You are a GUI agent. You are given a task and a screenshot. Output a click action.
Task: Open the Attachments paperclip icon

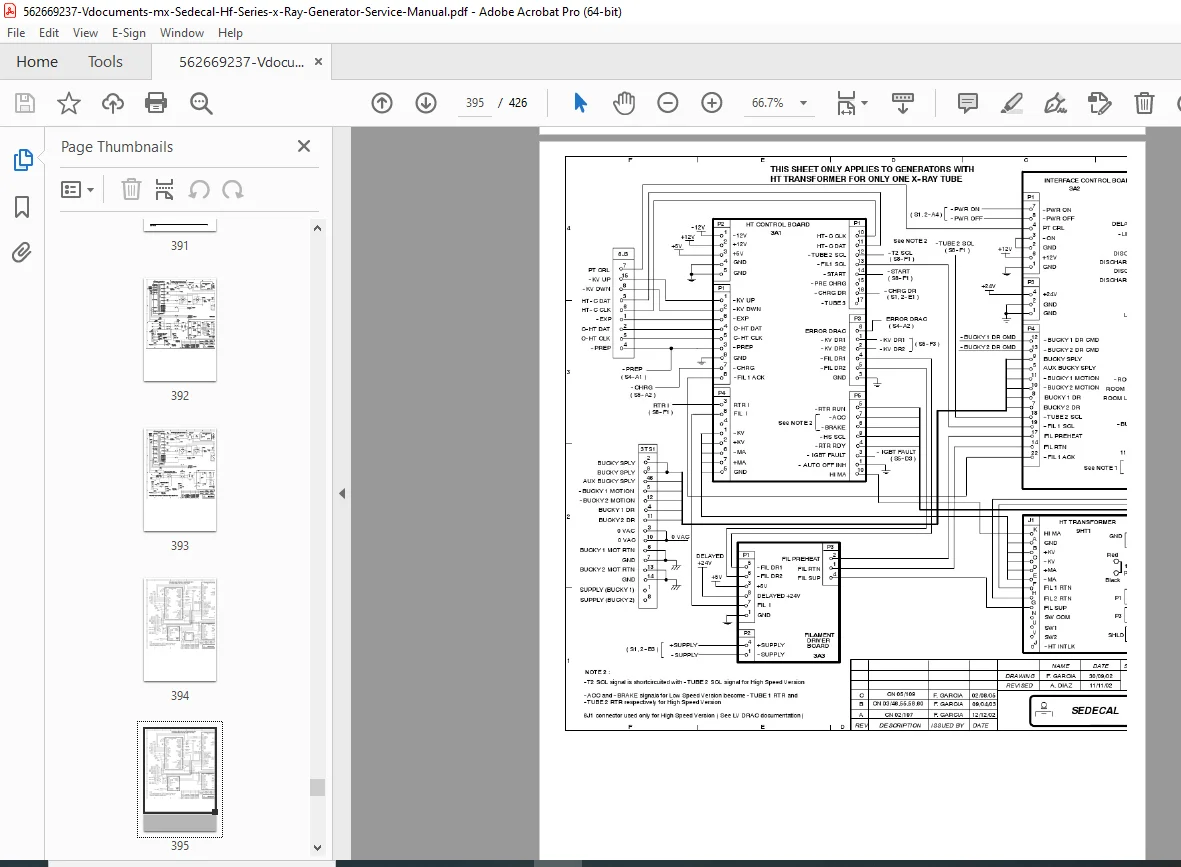(x=22, y=252)
